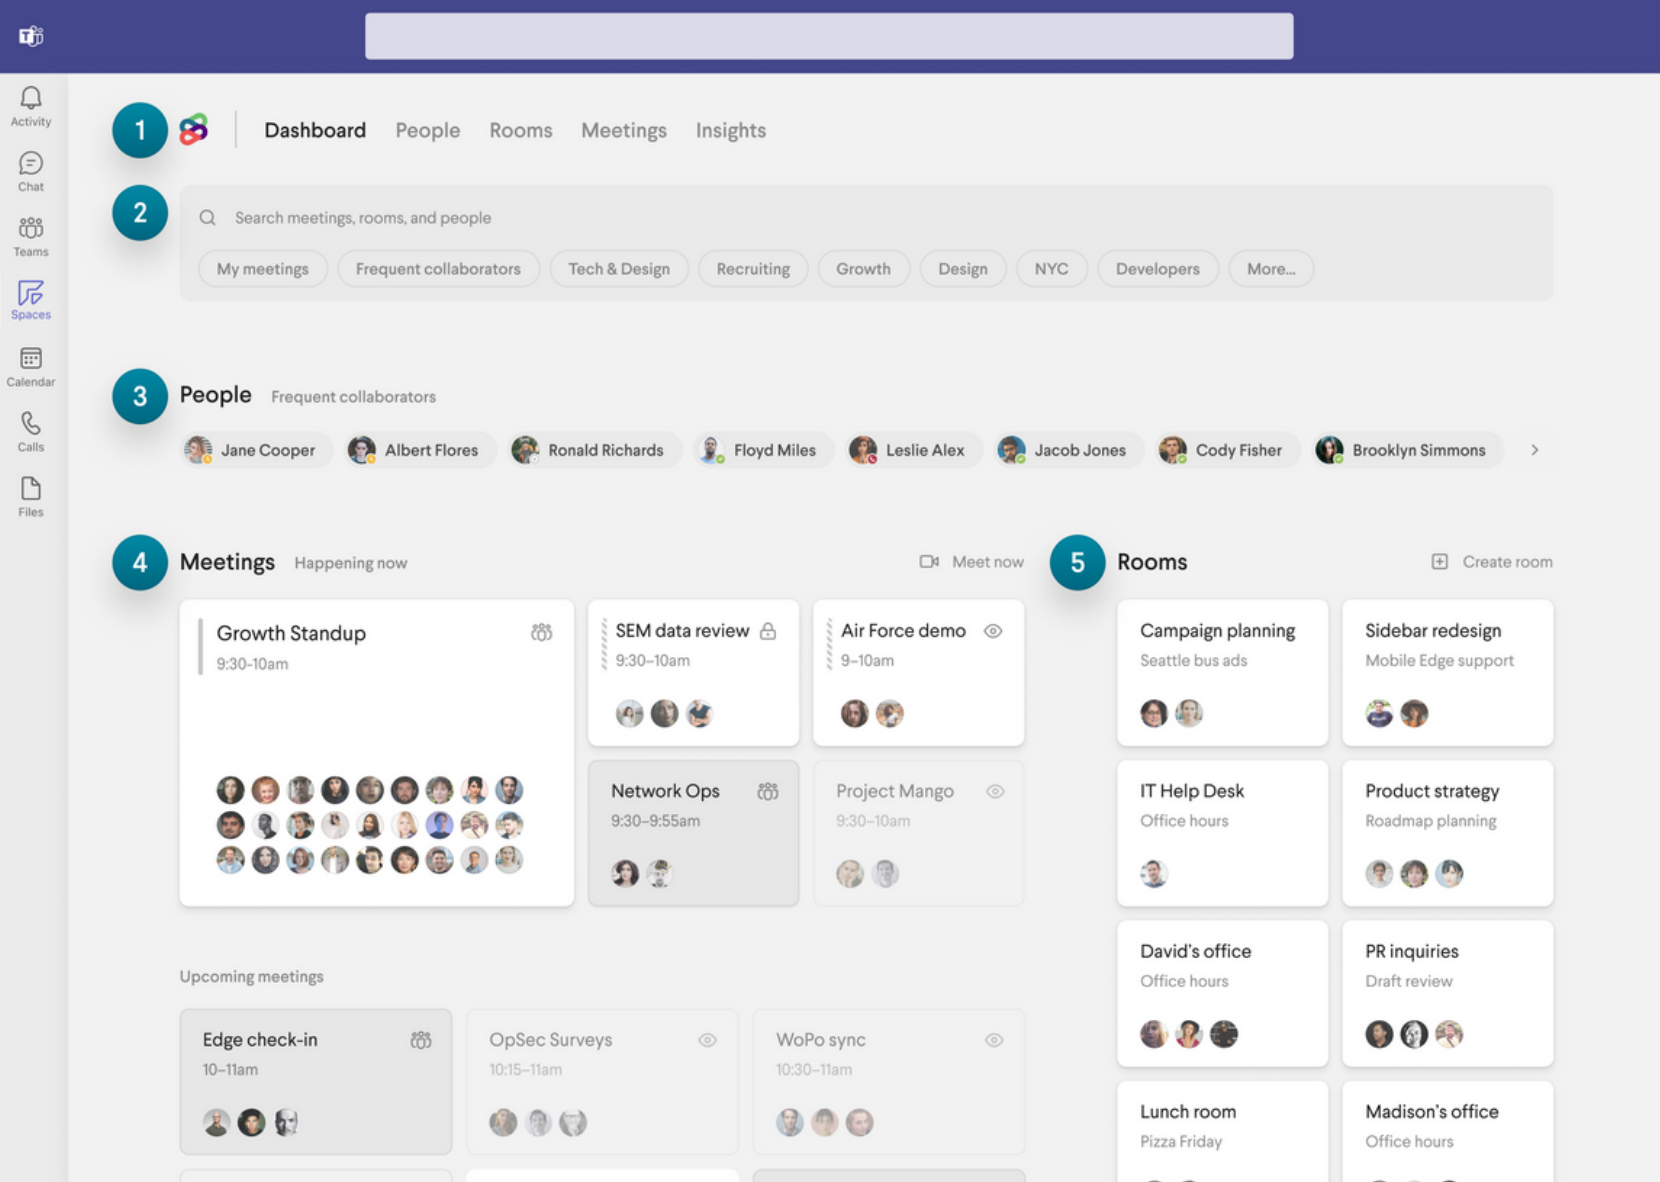The width and height of the screenshot is (1660, 1182).
Task: Open the Calendar from the sidebar
Action: pyautogui.click(x=30, y=365)
